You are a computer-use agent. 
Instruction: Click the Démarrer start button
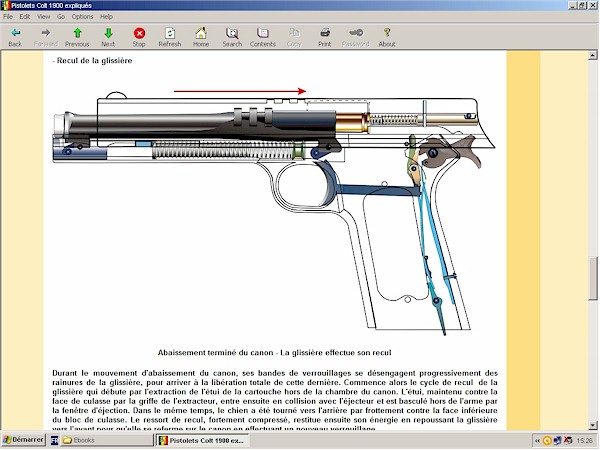click(24, 440)
